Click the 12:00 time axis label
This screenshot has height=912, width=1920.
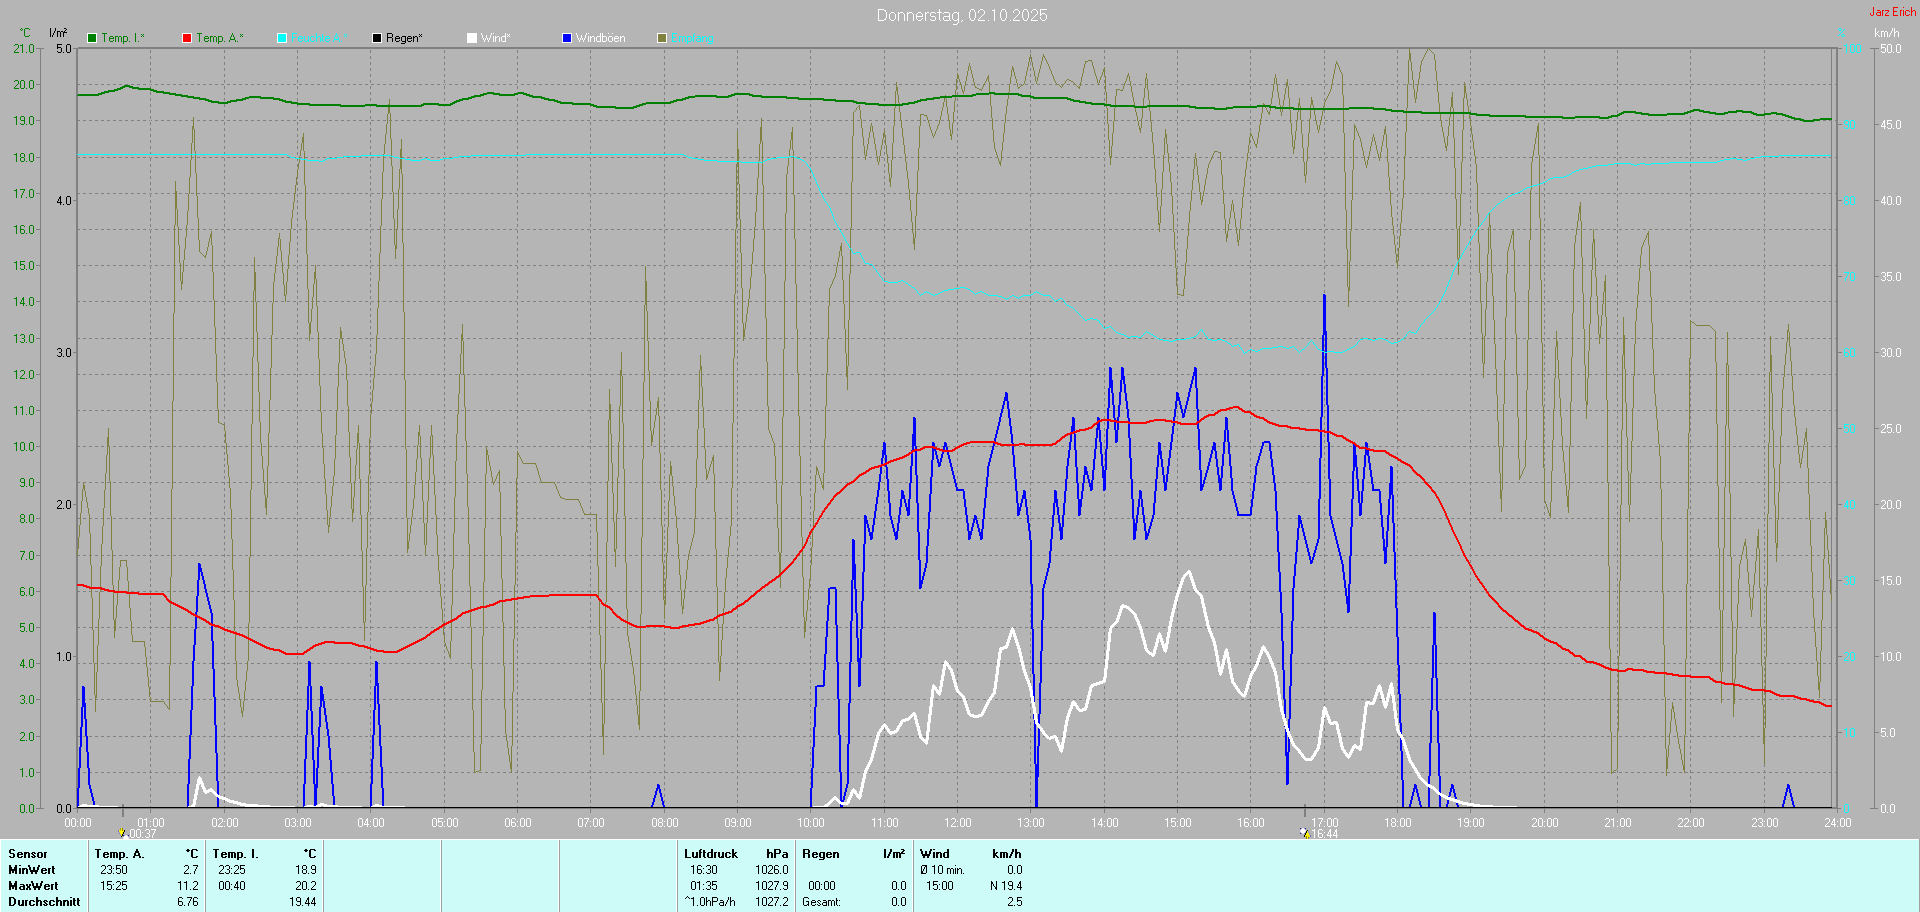958,823
